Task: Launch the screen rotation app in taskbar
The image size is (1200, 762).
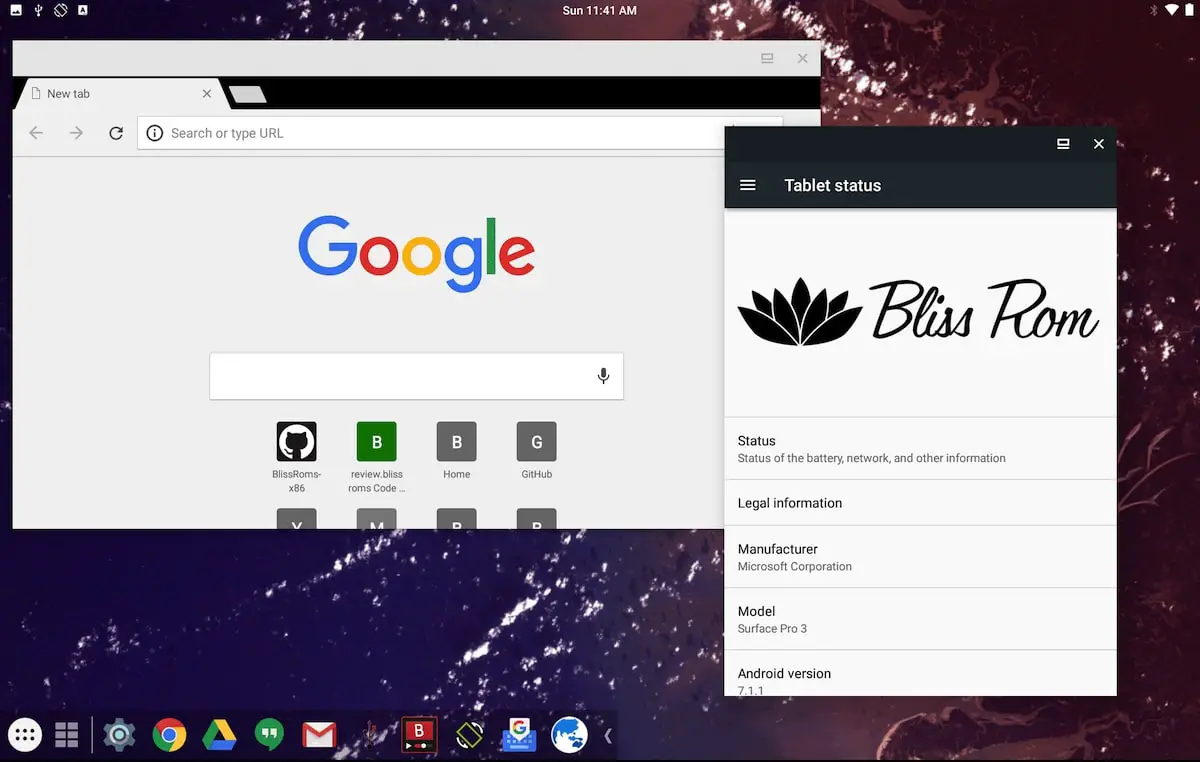Action: (469, 736)
